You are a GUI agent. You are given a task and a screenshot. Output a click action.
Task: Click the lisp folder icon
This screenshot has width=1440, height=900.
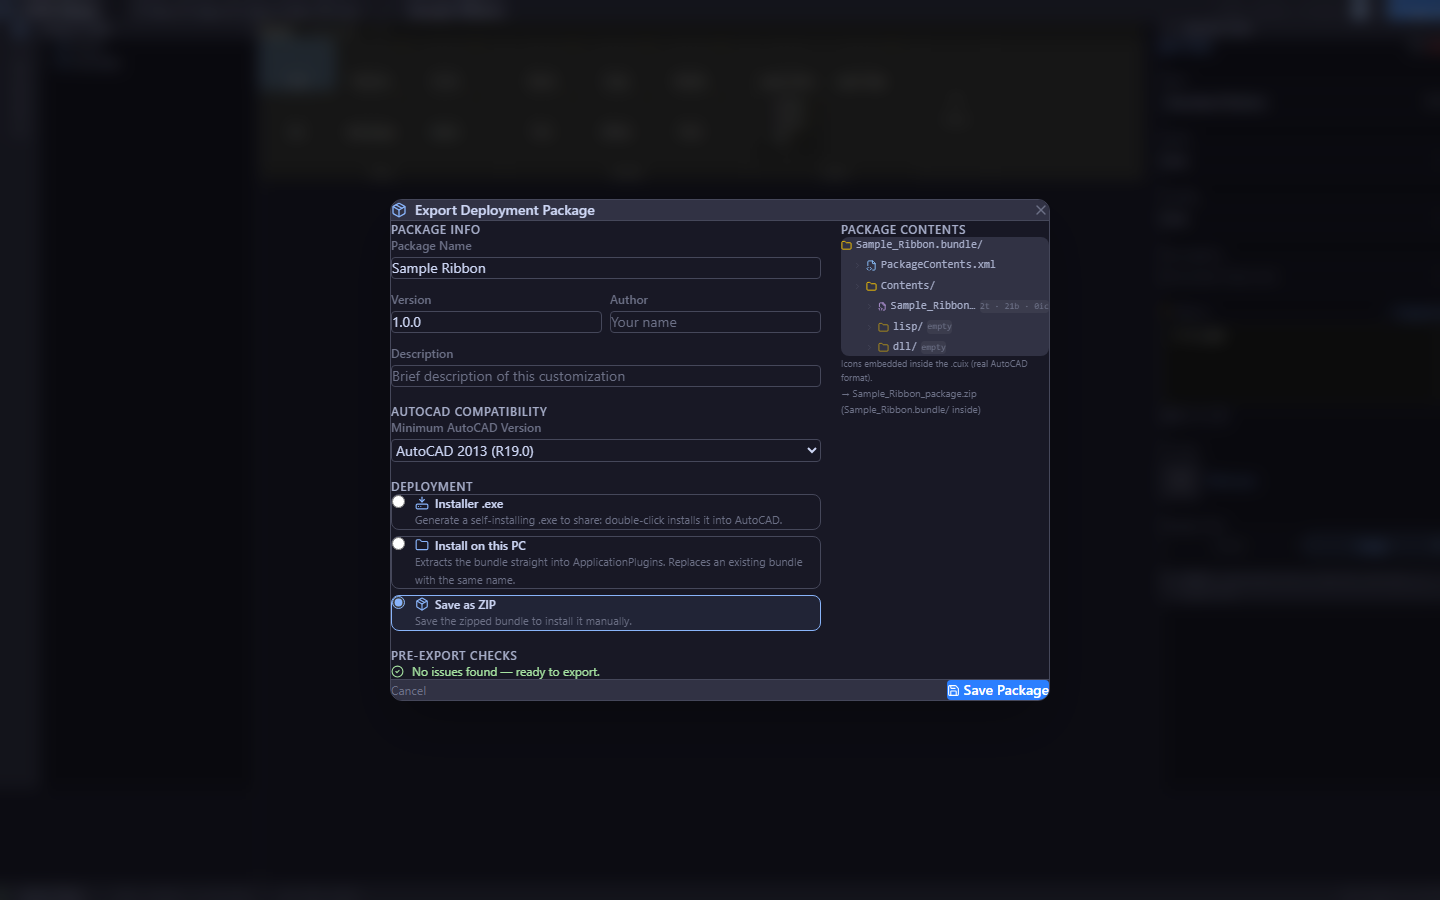[883, 327]
